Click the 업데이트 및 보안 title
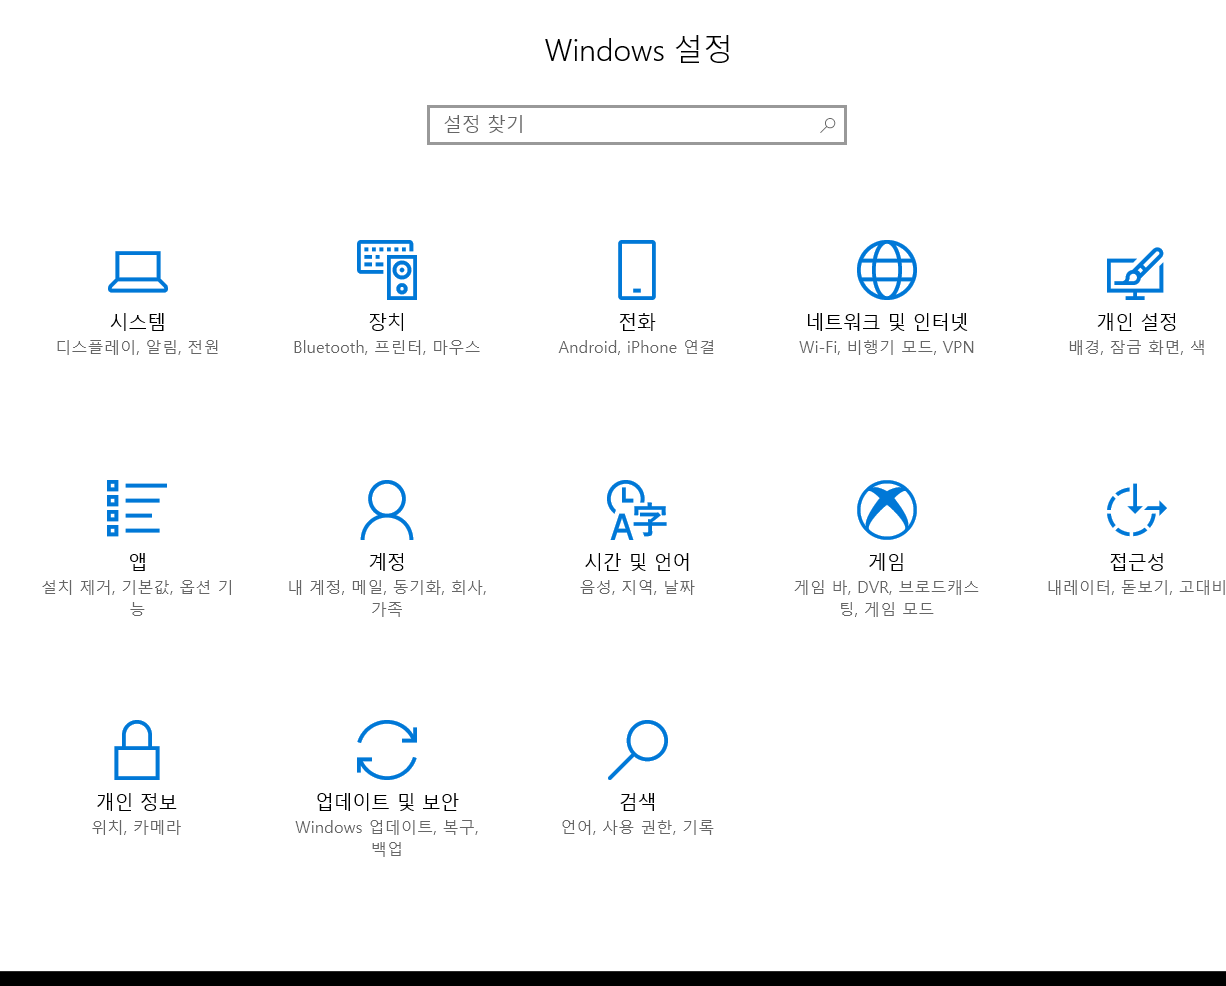1226x986 pixels. click(x=387, y=802)
